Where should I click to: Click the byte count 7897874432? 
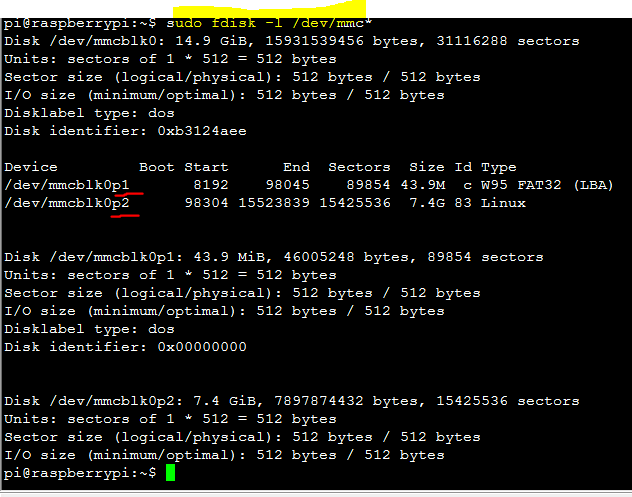point(318,401)
